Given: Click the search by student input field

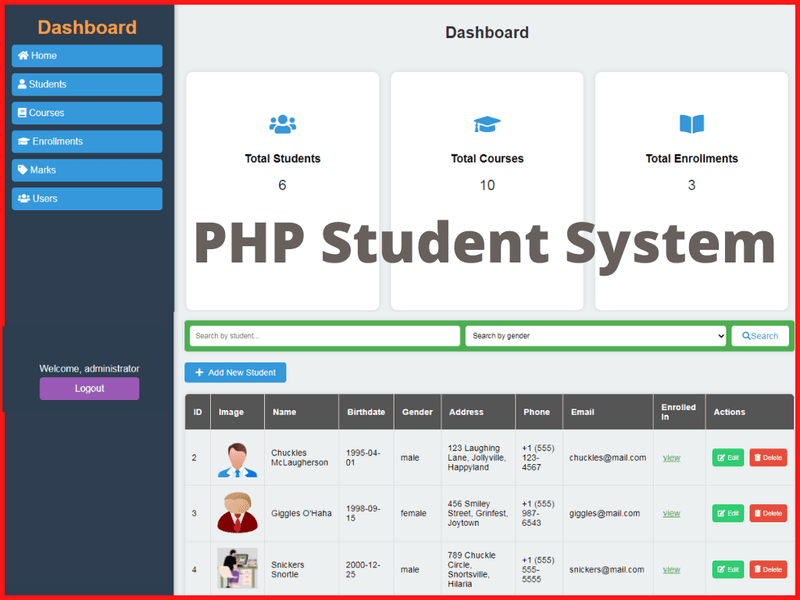Looking at the screenshot, I should pos(324,335).
